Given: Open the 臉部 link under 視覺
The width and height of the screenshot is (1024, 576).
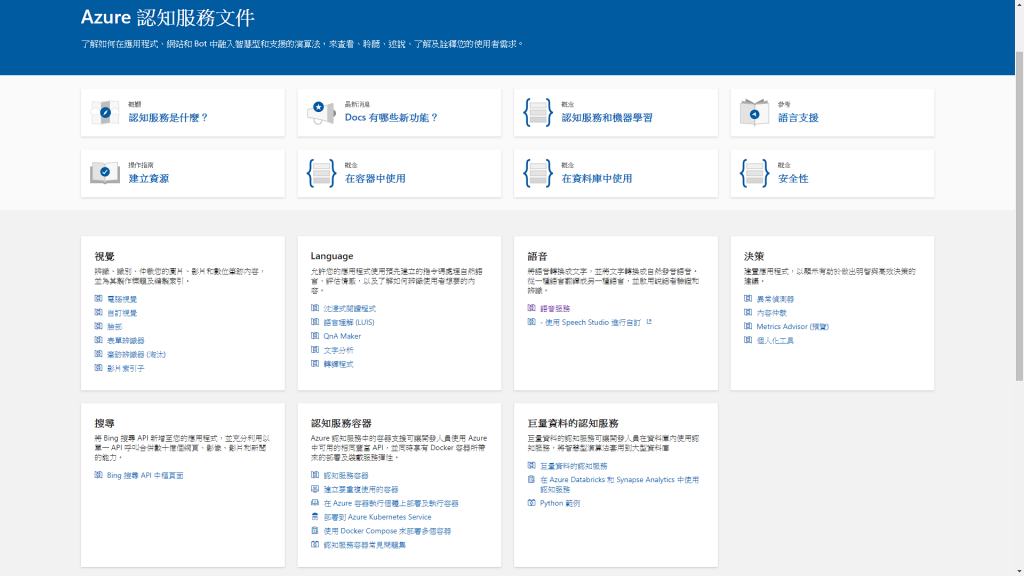Looking at the screenshot, I should tap(114, 327).
